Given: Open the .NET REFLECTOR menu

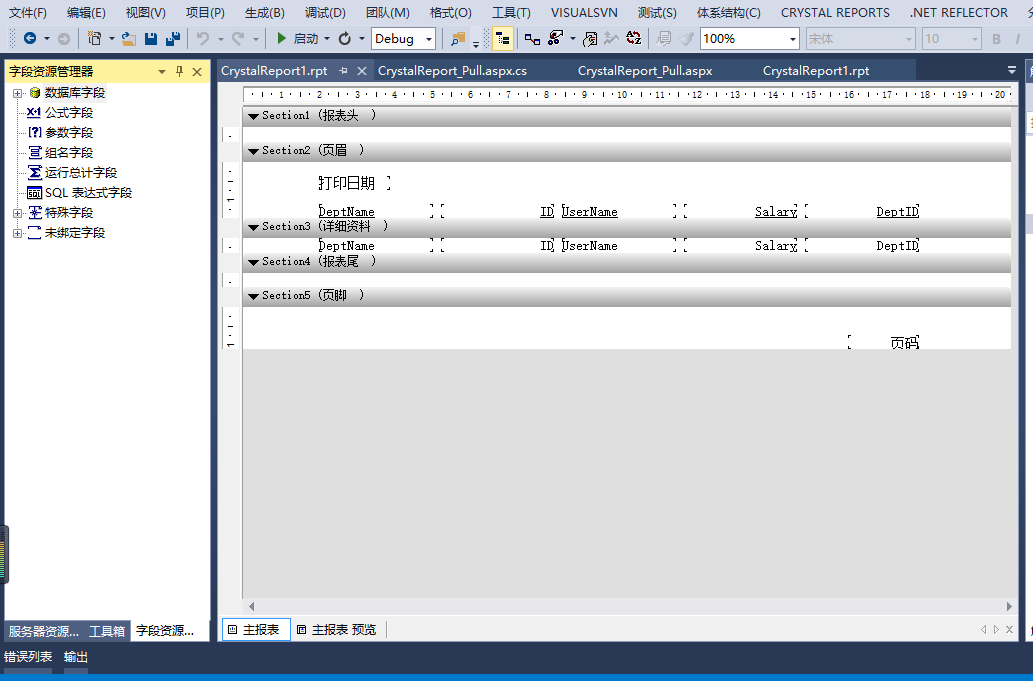Looking at the screenshot, I should [959, 13].
